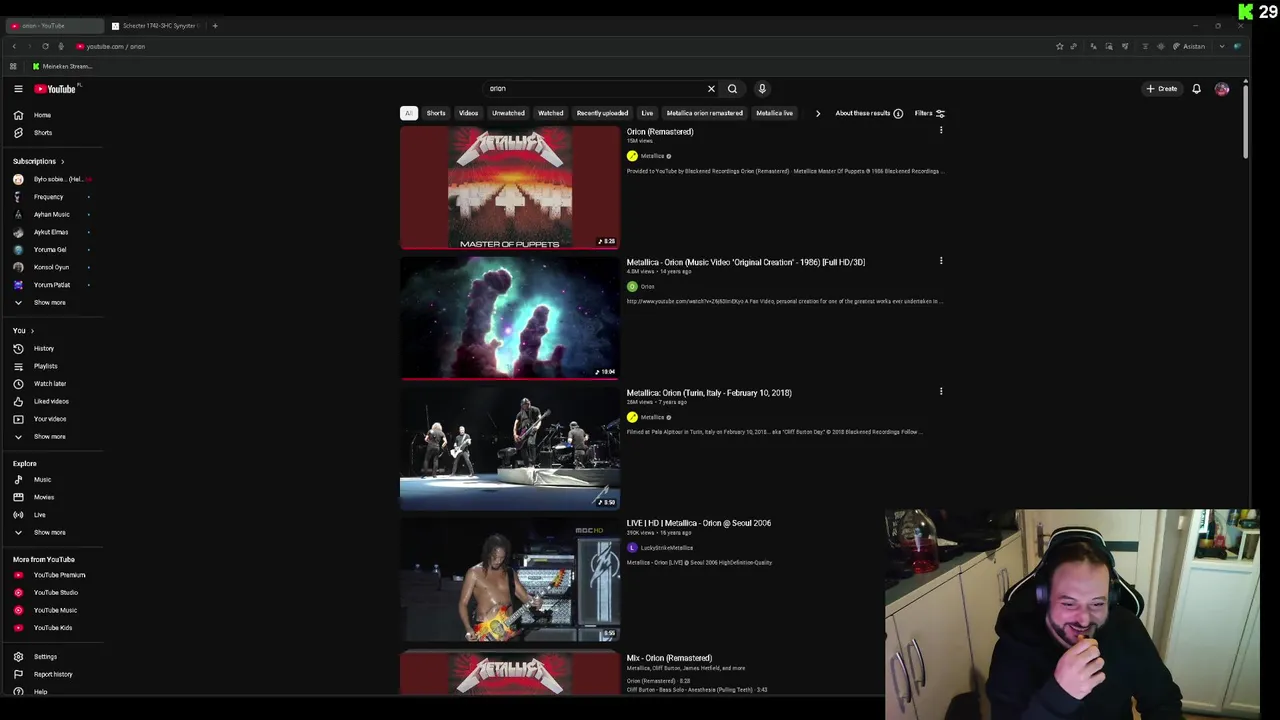The image size is (1280, 720).
Task: Open the account avatar menu
Action: [x=1222, y=89]
